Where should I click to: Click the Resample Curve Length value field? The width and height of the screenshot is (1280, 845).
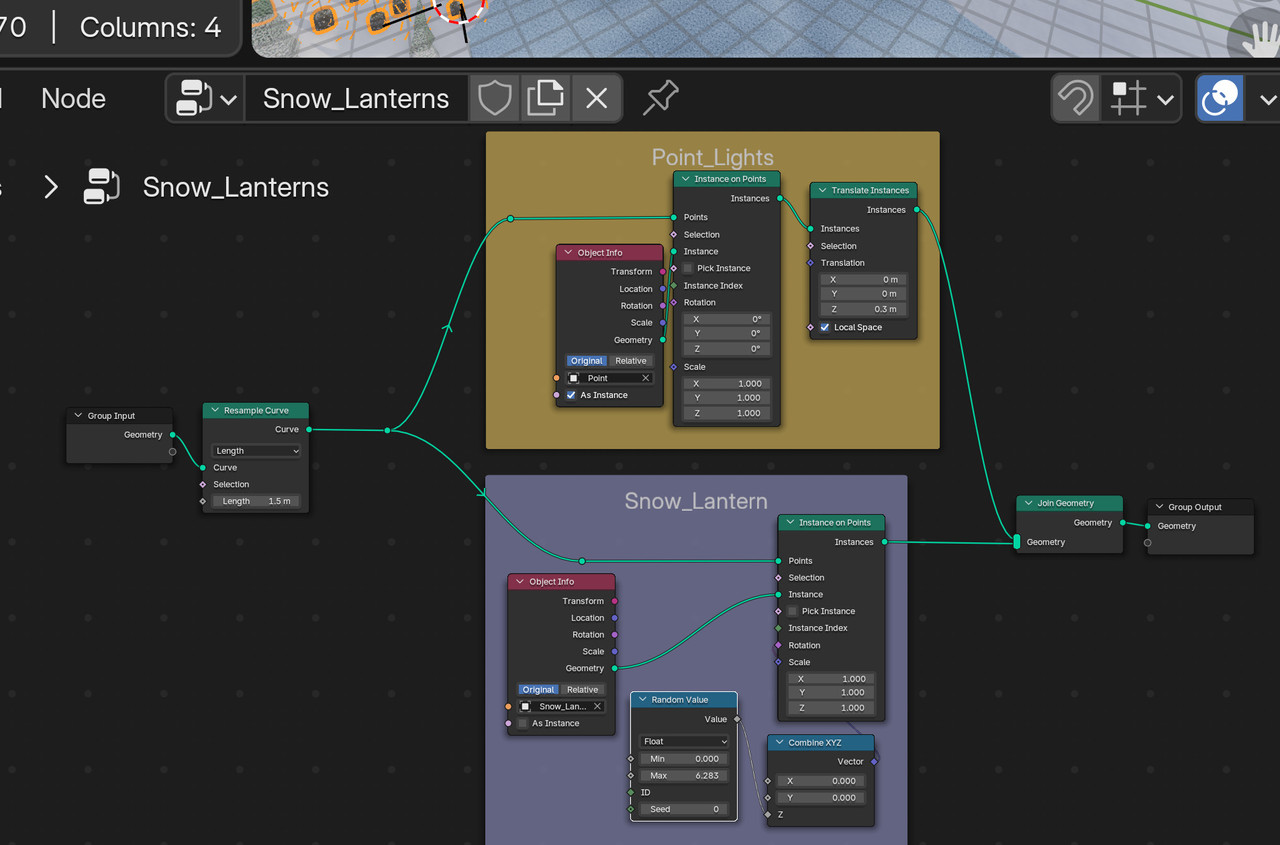tap(256, 501)
